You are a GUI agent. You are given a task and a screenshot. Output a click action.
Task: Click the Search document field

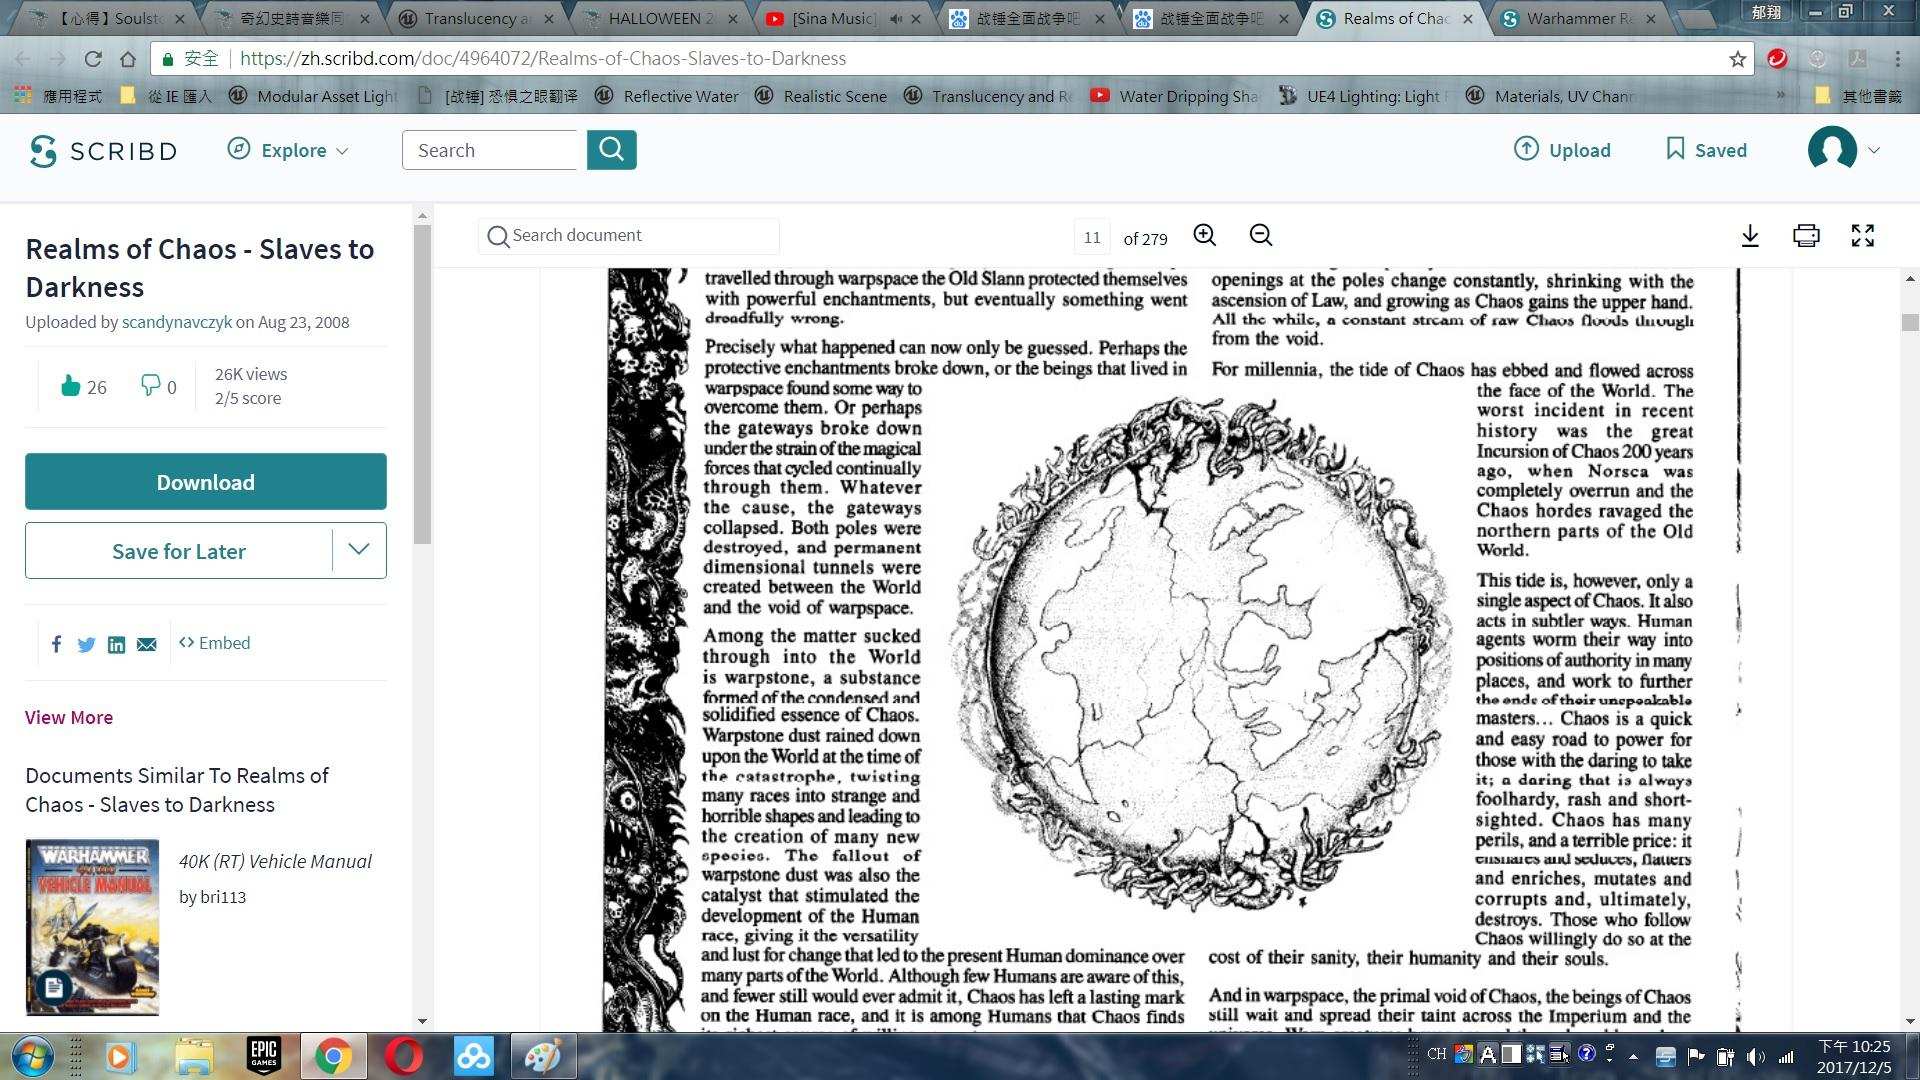(x=630, y=236)
